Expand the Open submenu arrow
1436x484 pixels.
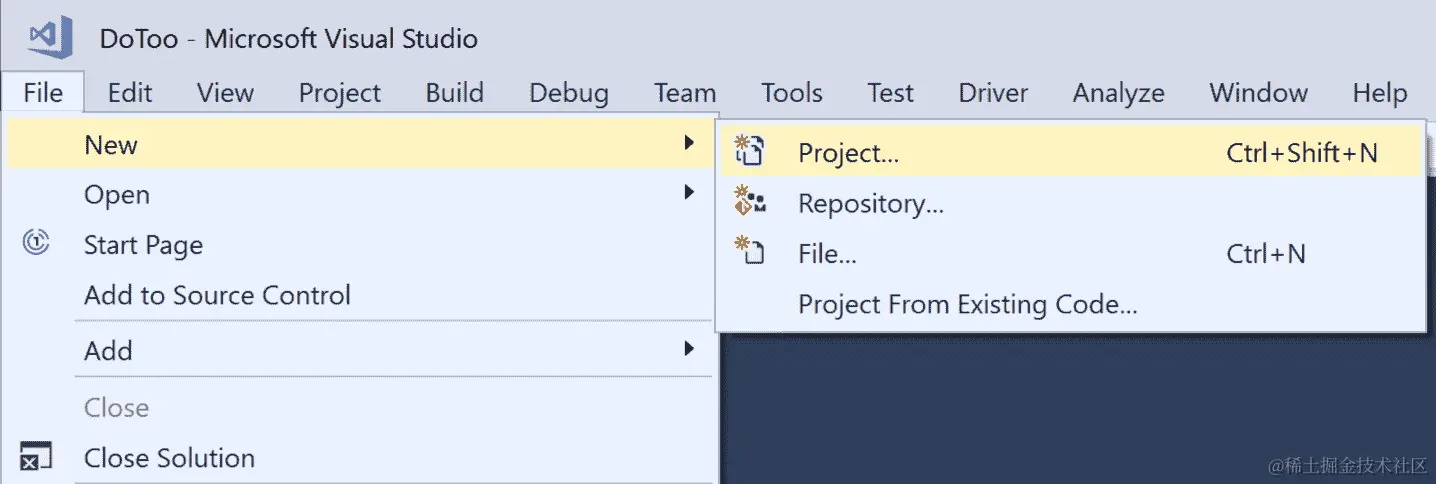[x=688, y=192]
